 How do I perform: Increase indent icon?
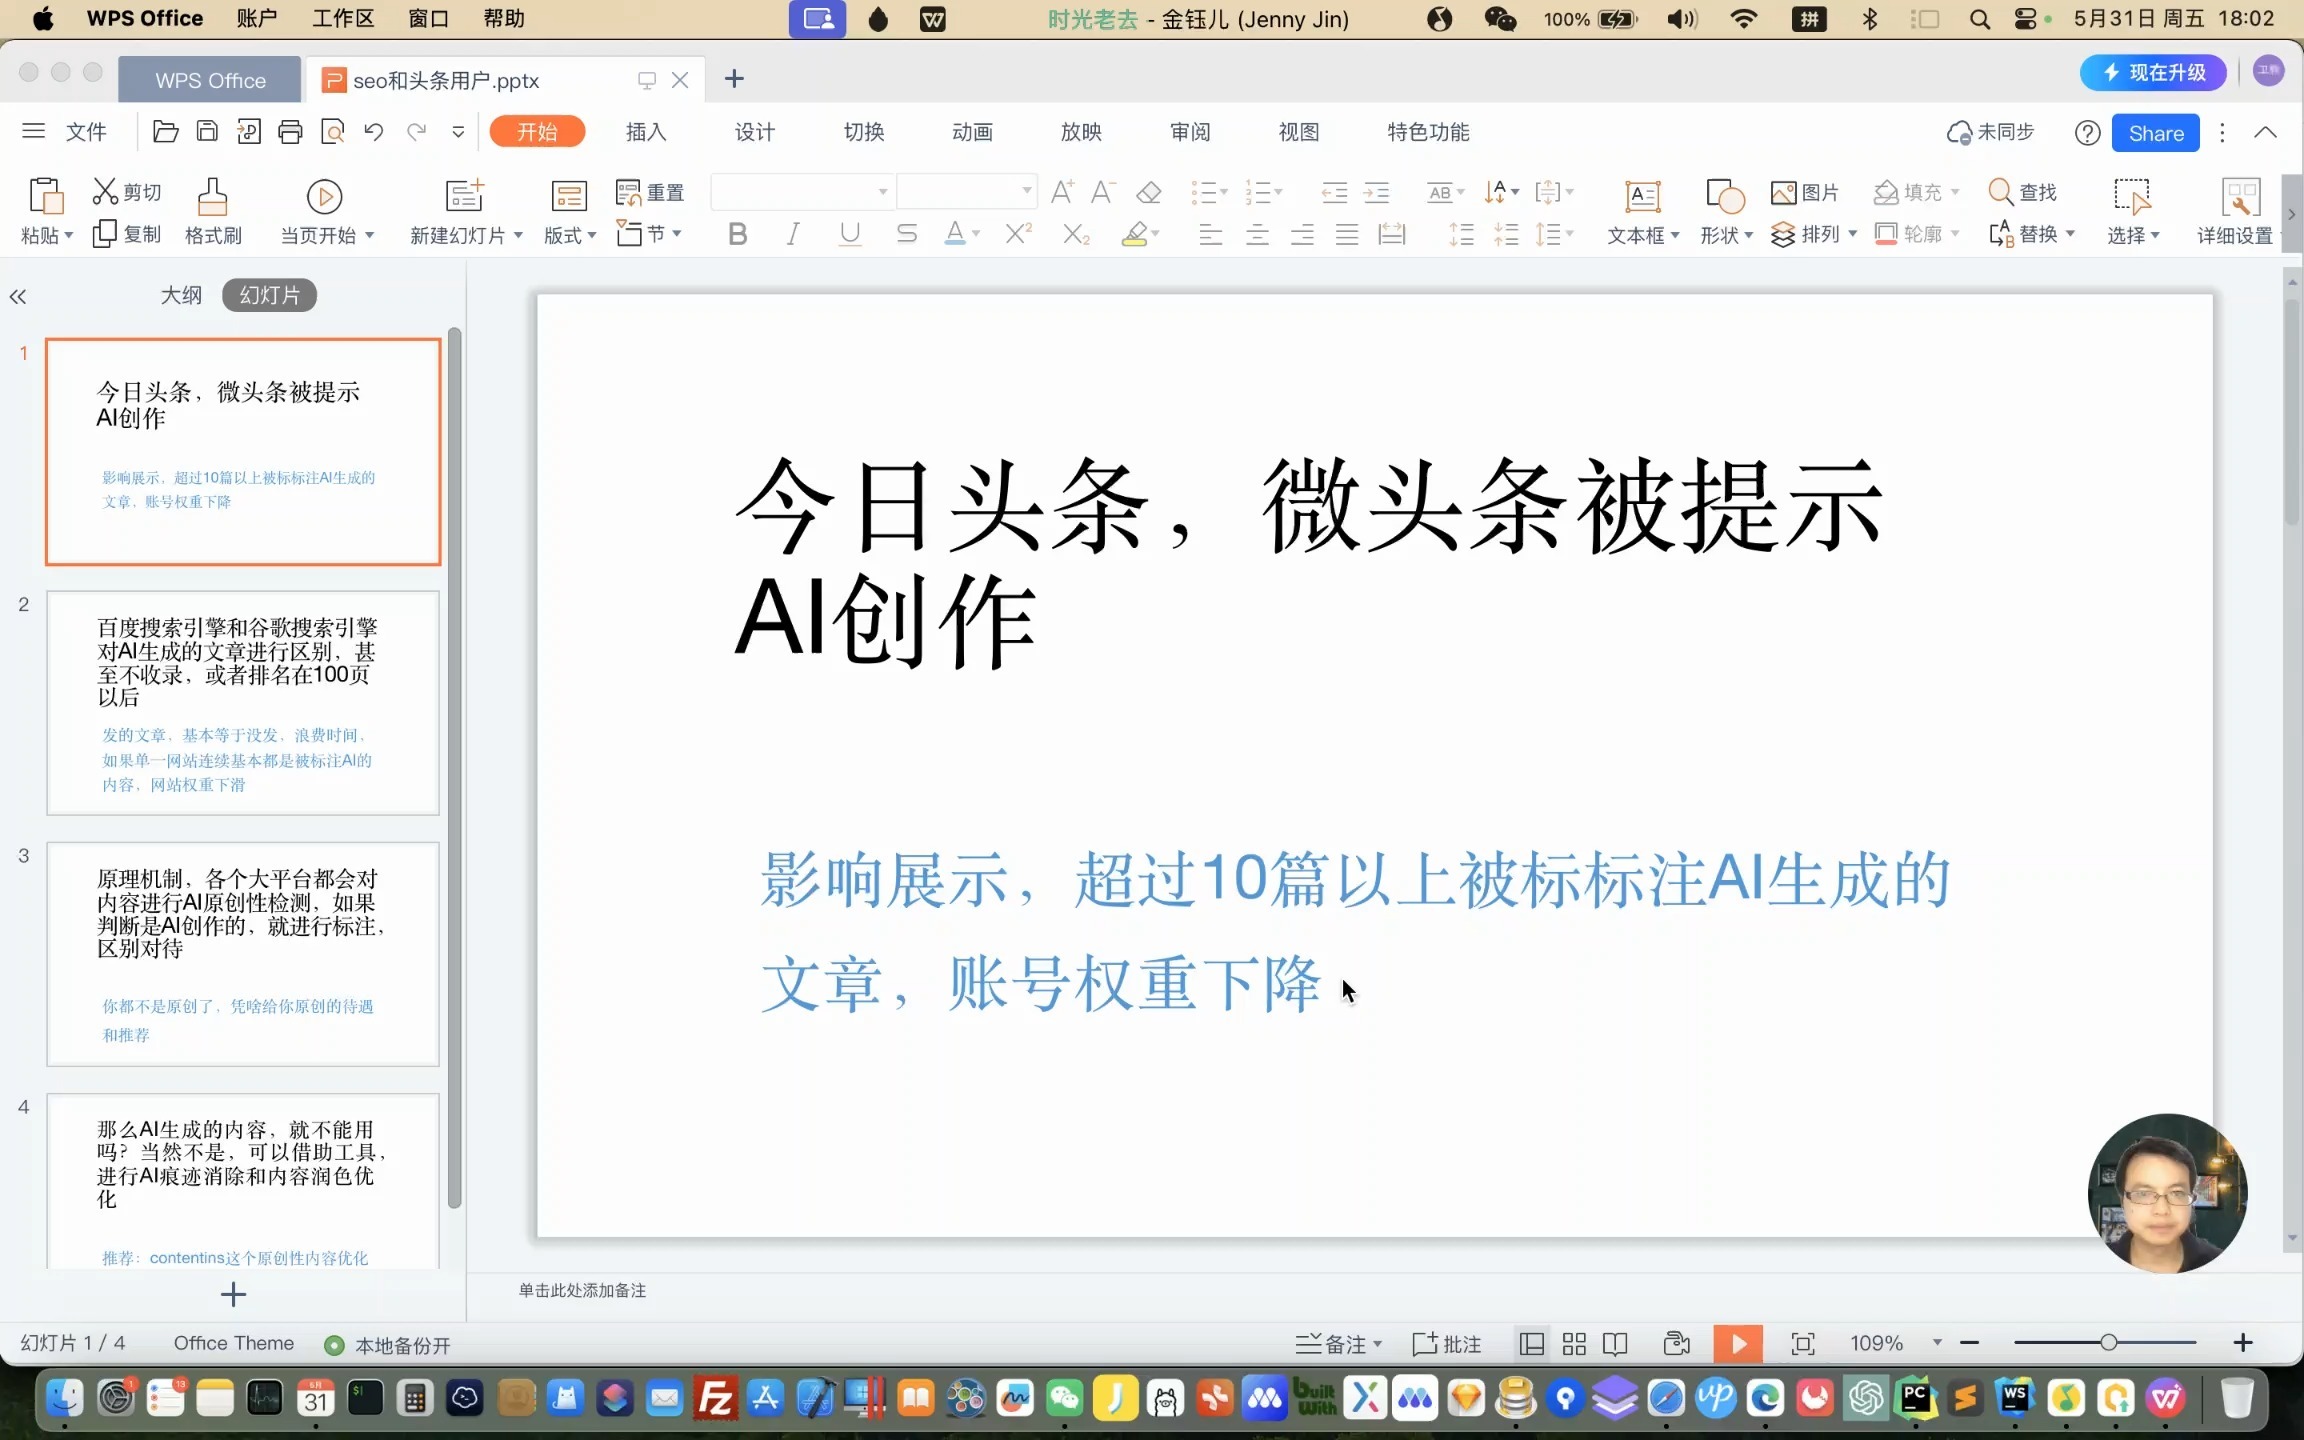click(1377, 192)
